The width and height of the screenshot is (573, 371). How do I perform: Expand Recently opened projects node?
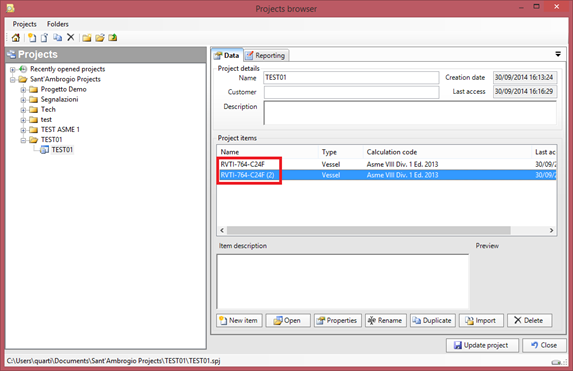click(13, 69)
